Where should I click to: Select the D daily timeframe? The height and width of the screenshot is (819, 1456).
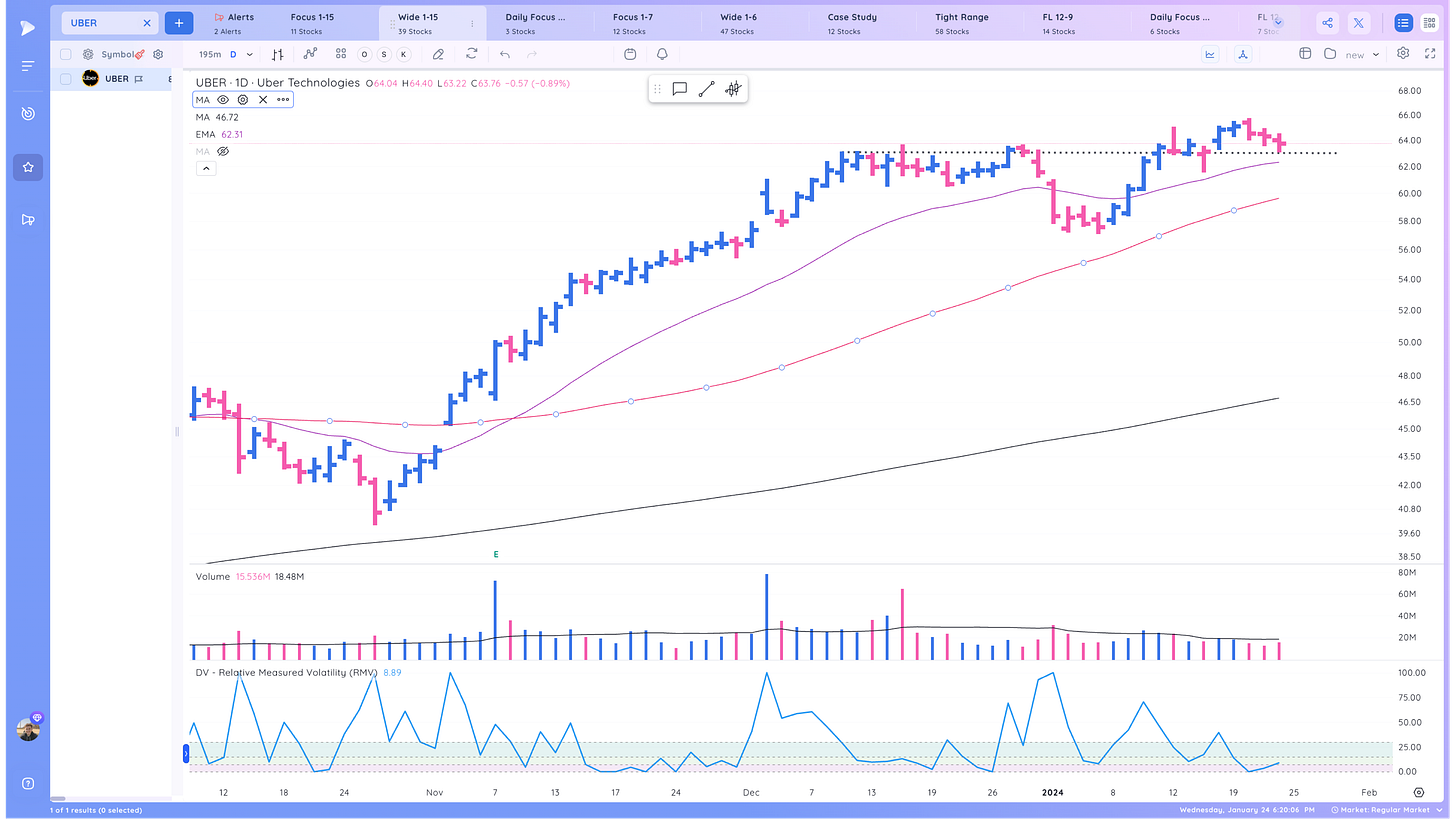[x=233, y=54]
